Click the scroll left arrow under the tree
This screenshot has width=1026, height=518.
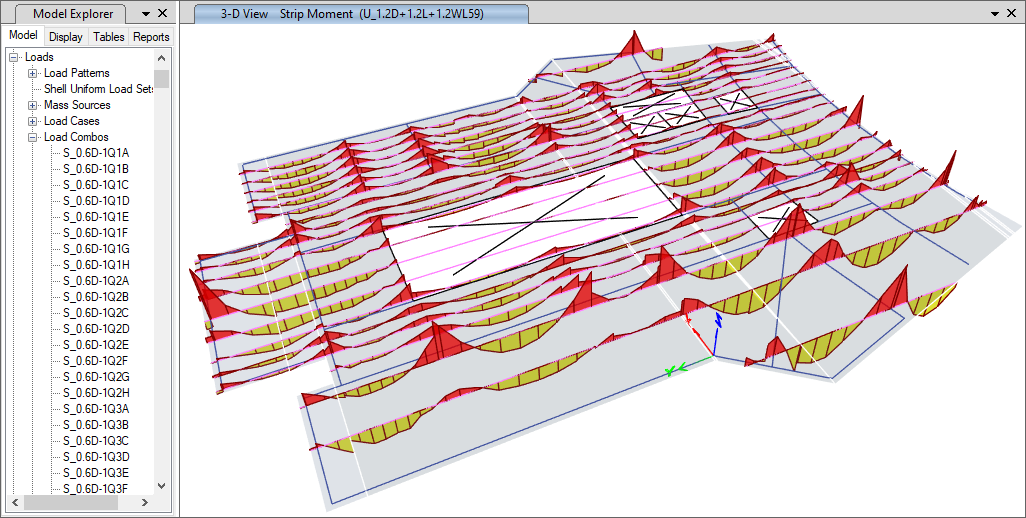(15, 502)
